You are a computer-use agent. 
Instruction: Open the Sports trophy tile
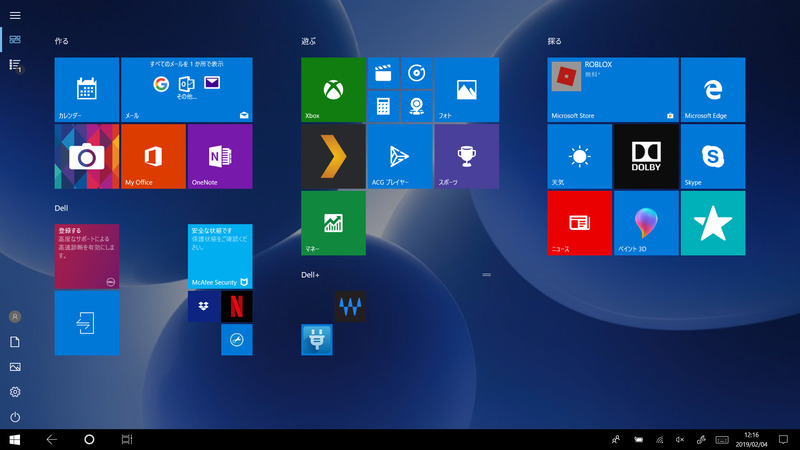pyautogui.click(x=467, y=157)
